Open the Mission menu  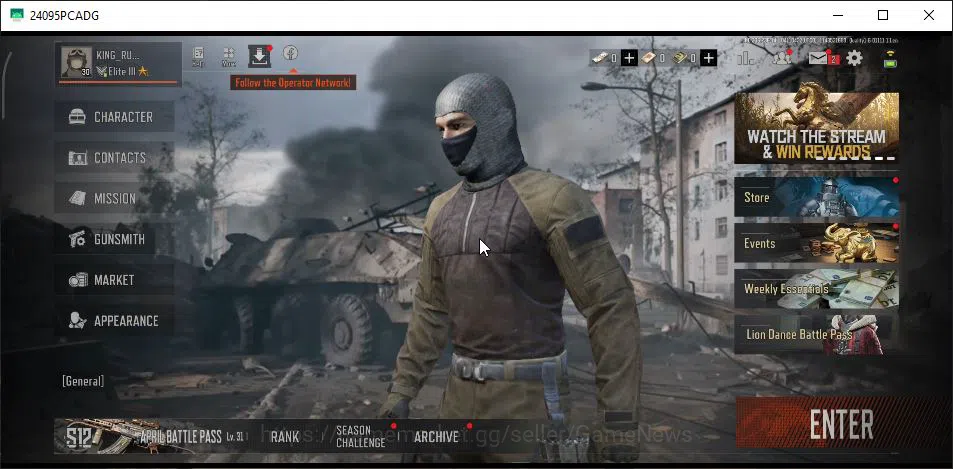pos(114,198)
